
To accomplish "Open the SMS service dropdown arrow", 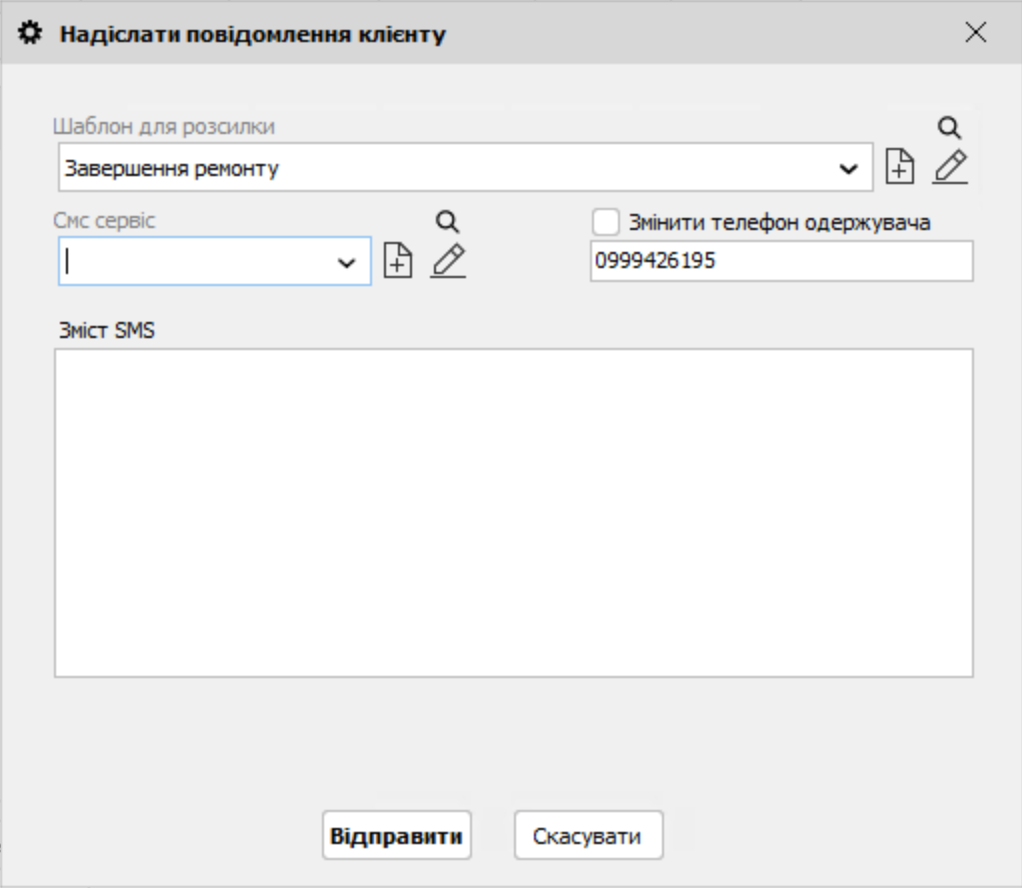I will pyautogui.click(x=347, y=263).
